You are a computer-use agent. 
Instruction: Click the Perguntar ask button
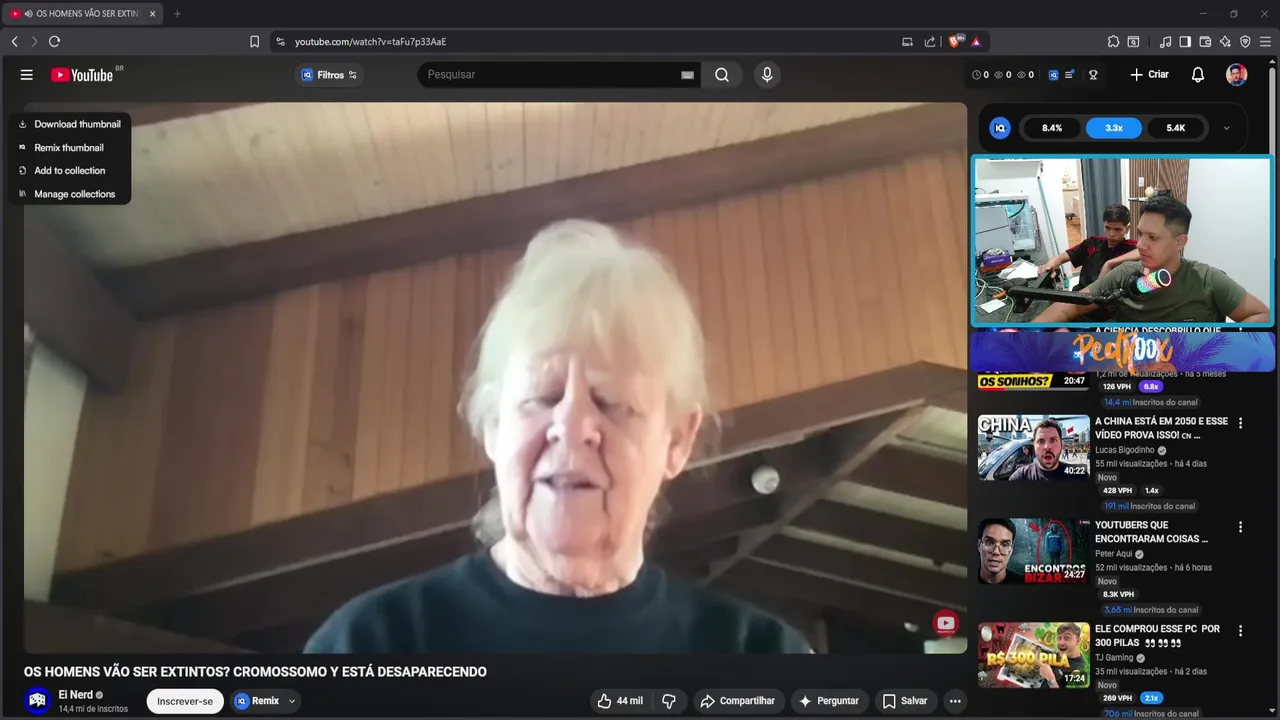tap(829, 701)
